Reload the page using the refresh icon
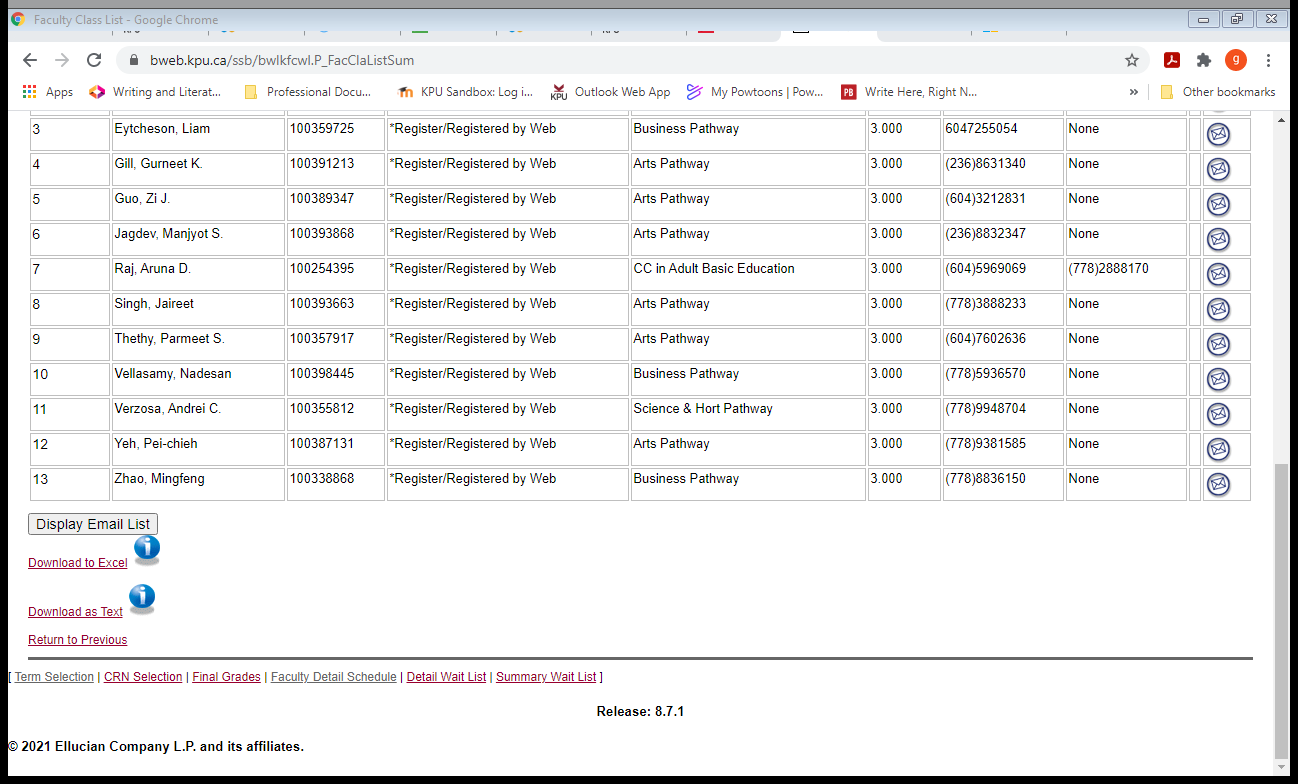 (94, 60)
